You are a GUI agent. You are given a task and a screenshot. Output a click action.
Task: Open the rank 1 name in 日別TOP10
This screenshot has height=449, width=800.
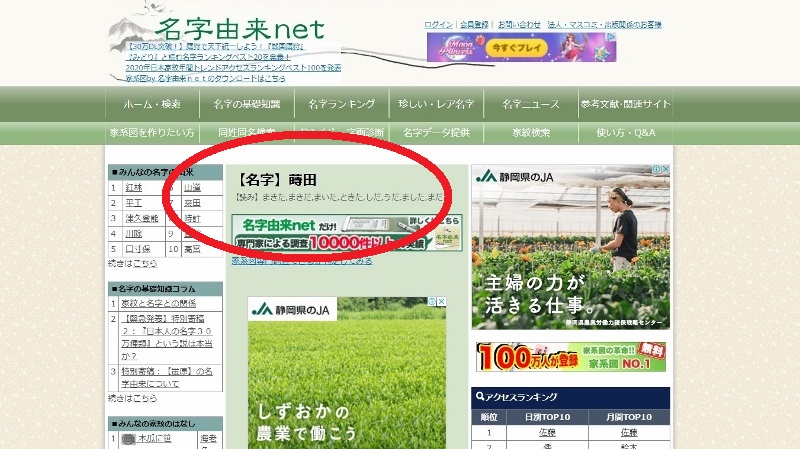[x=547, y=433]
